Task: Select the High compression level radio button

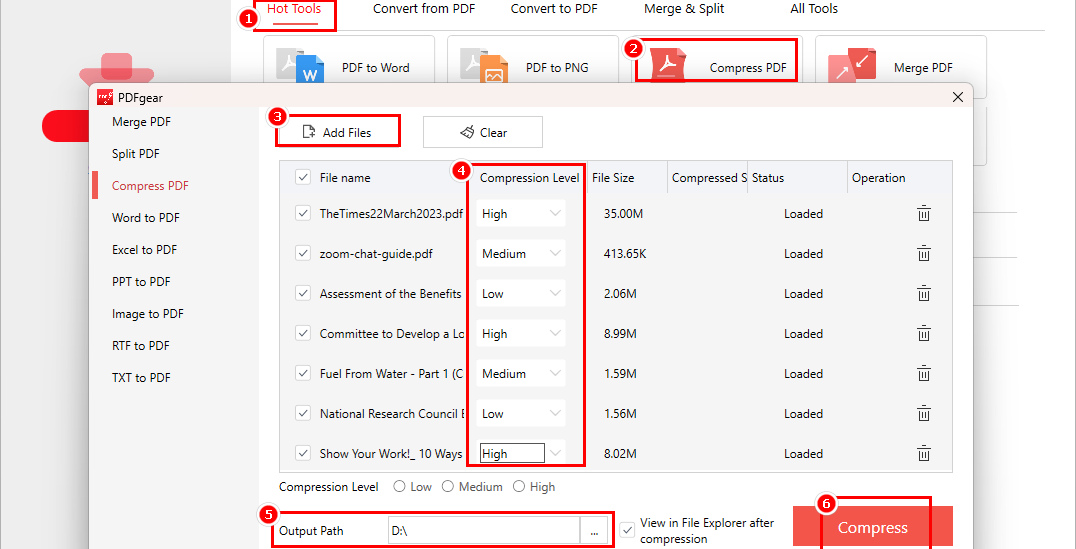Action: (x=519, y=487)
